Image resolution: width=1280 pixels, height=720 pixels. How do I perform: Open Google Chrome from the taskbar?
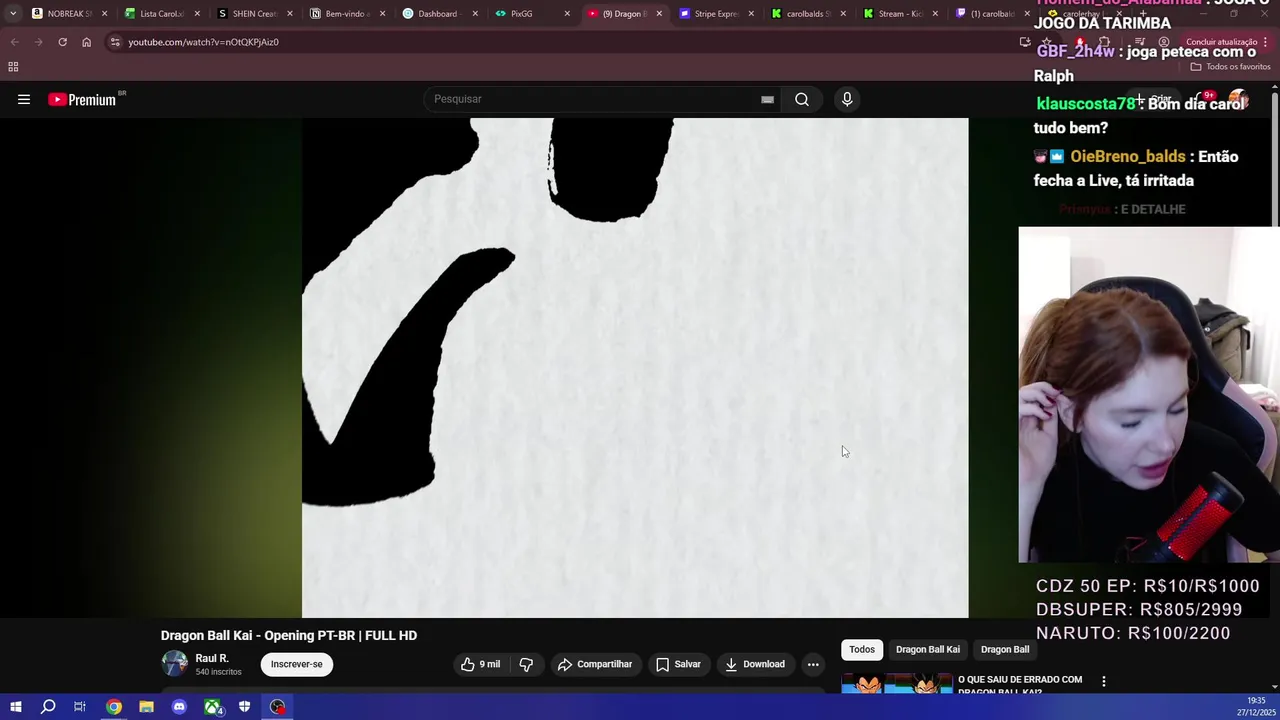pyautogui.click(x=114, y=707)
